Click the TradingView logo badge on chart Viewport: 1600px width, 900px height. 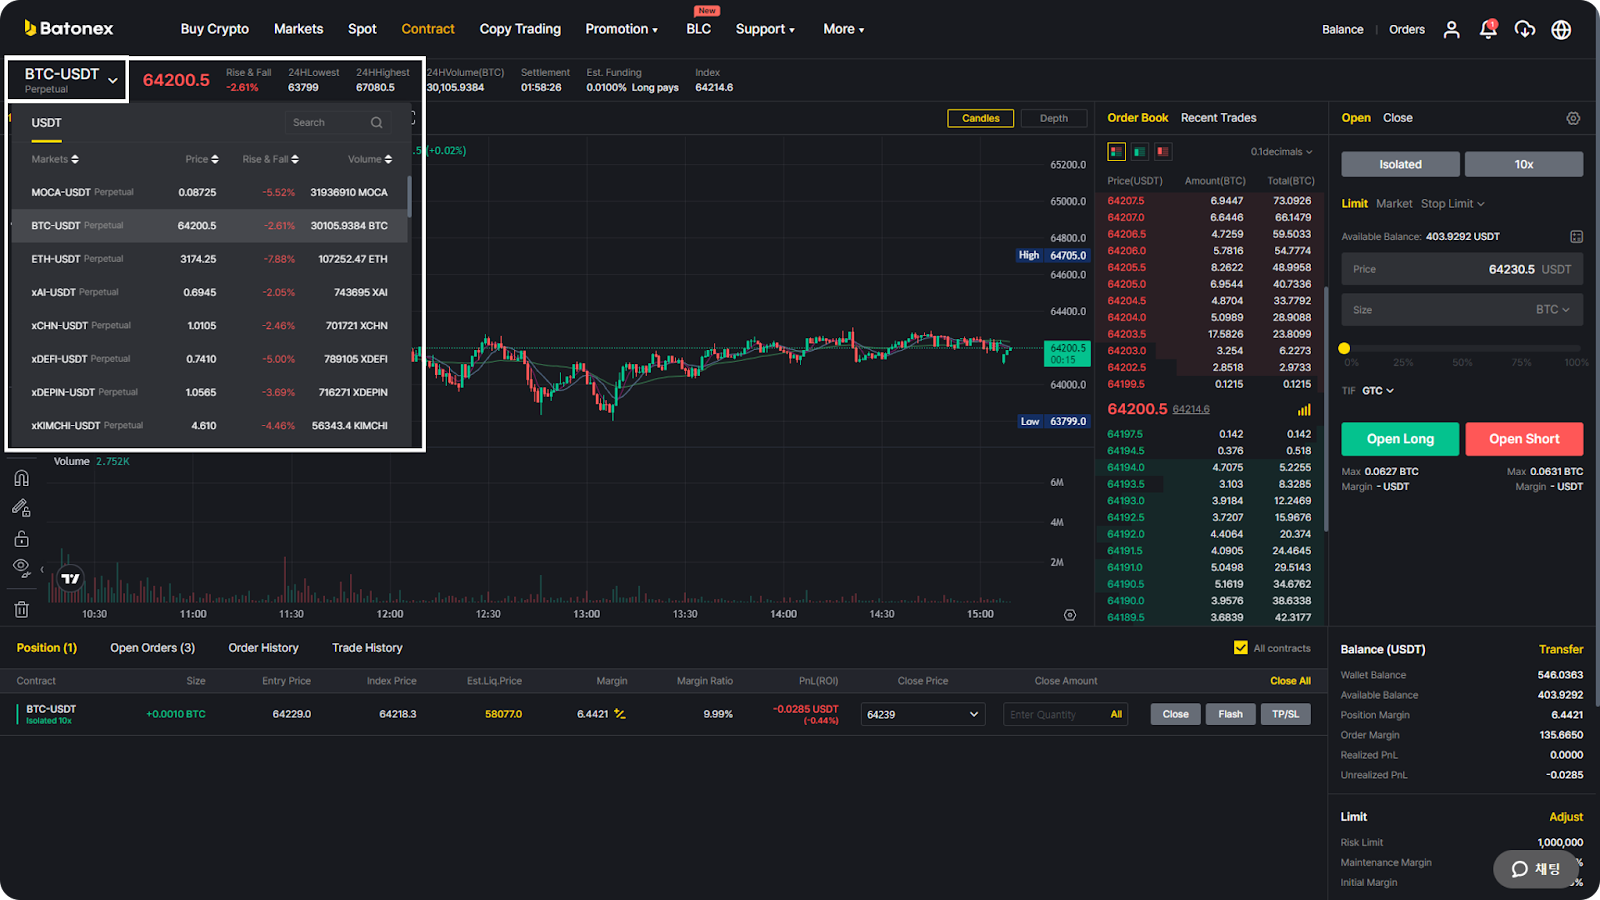point(70,578)
